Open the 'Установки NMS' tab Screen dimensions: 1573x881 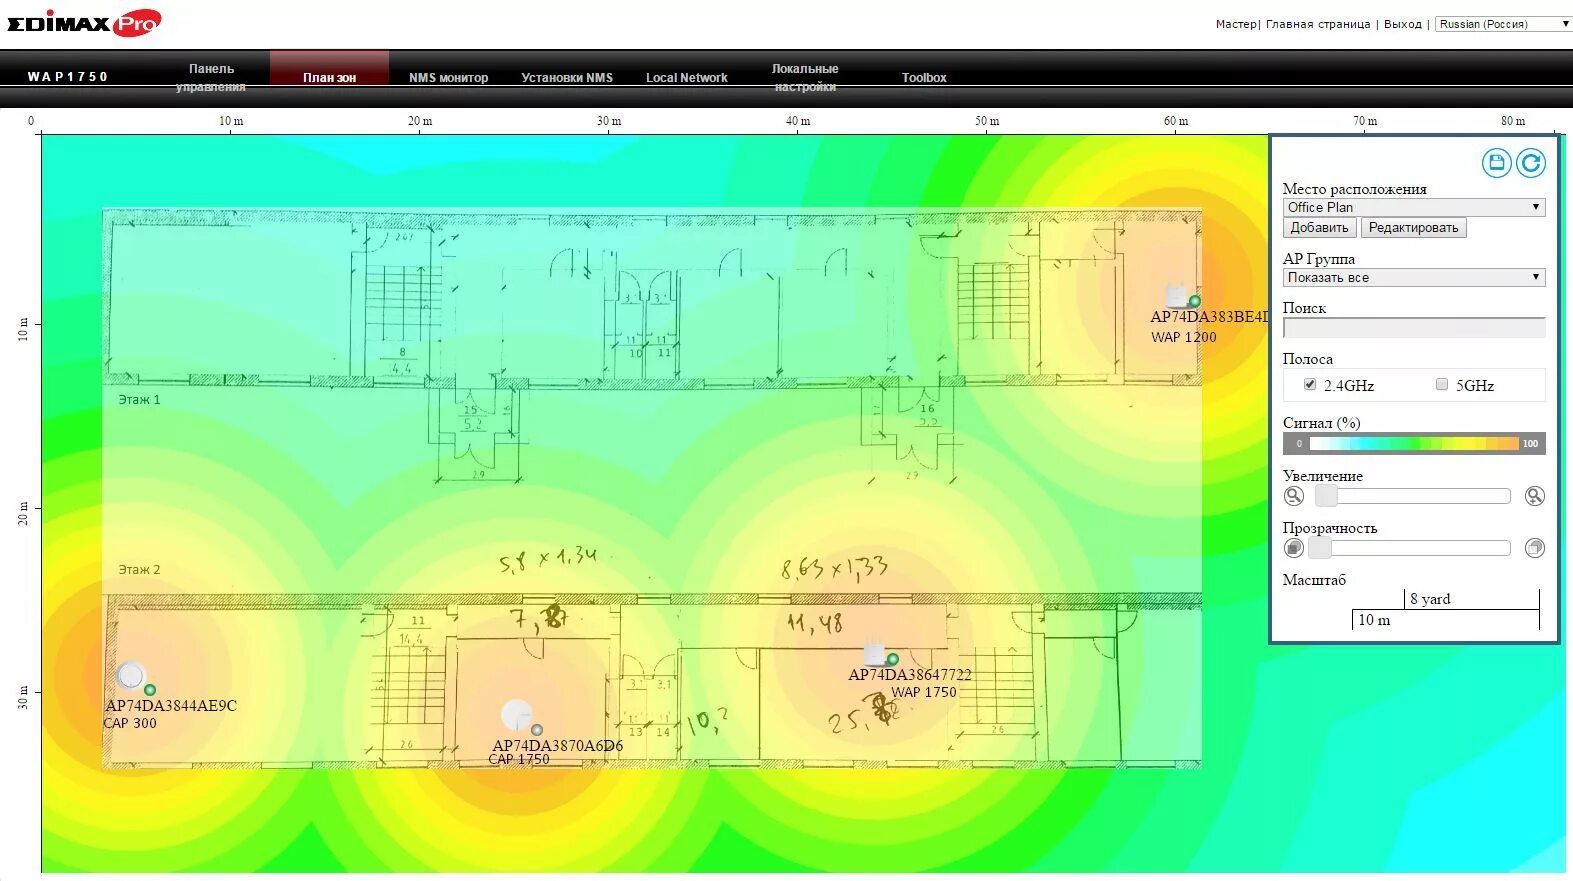pos(567,78)
